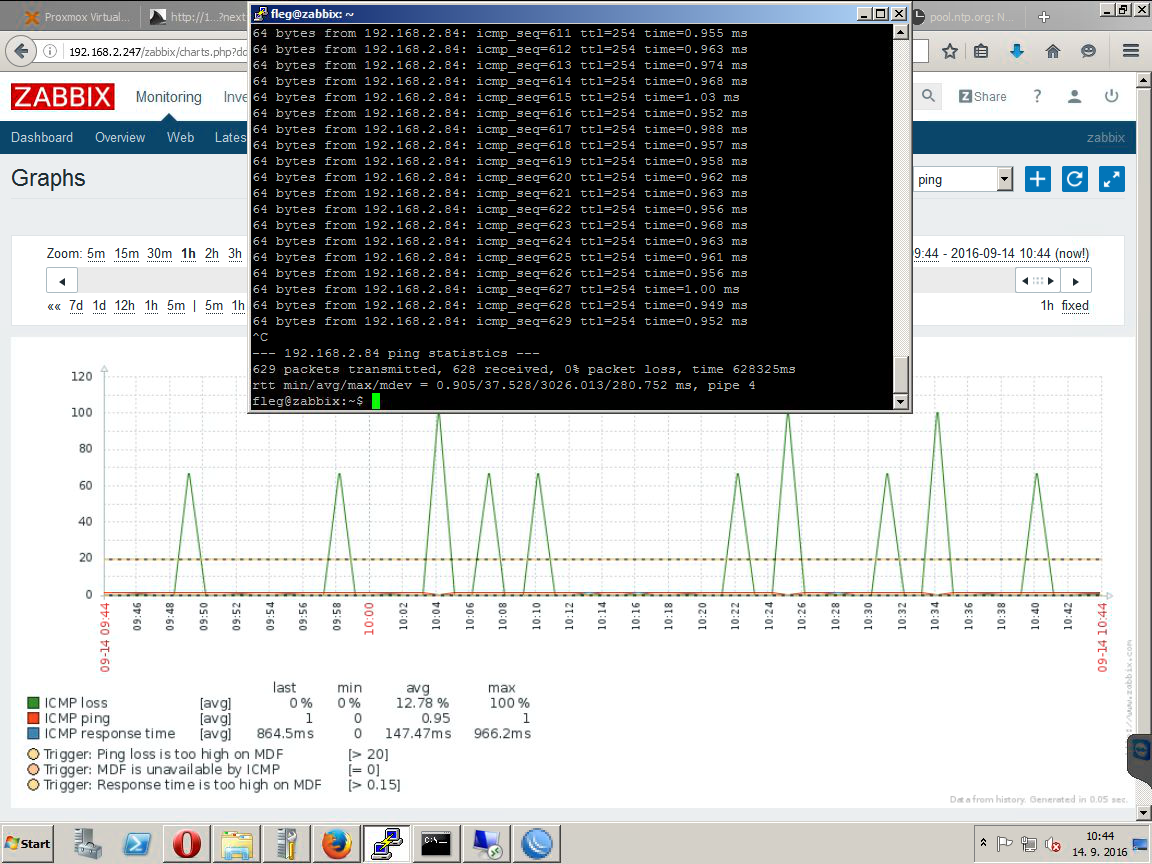This screenshot has width=1152, height=864.
Task: Click the Firefox home icon
Action: tap(1052, 51)
